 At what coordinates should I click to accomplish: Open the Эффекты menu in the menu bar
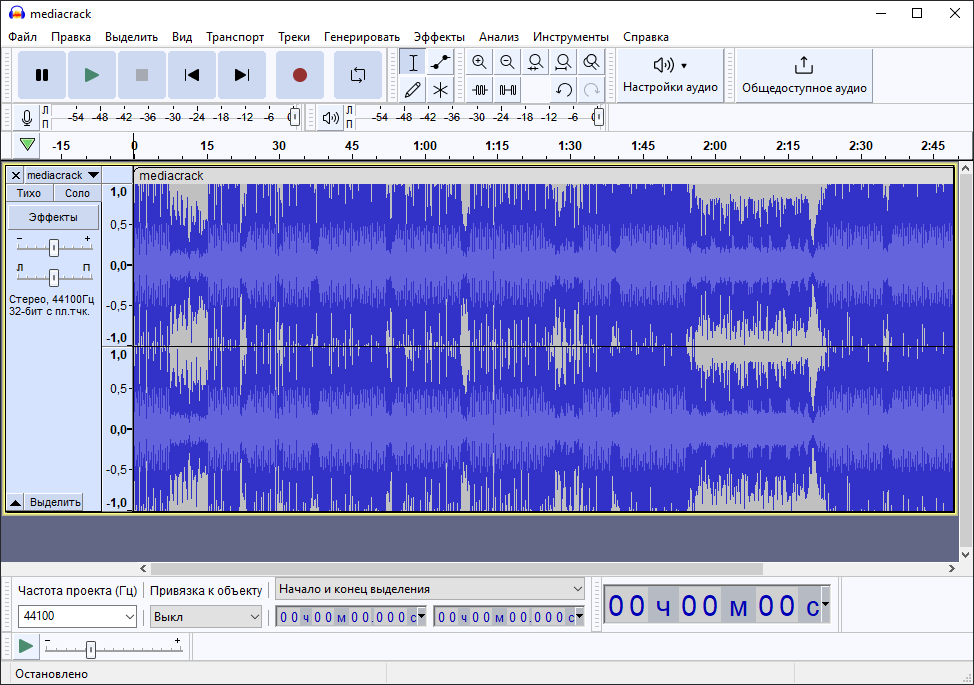point(439,37)
